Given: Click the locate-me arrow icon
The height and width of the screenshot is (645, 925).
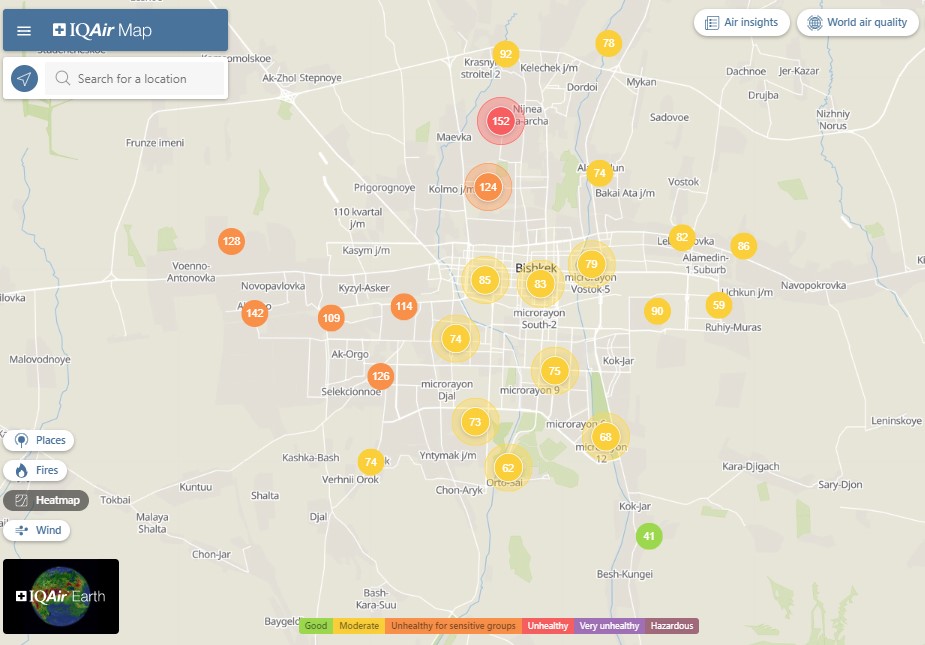Looking at the screenshot, I should (x=24, y=79).
